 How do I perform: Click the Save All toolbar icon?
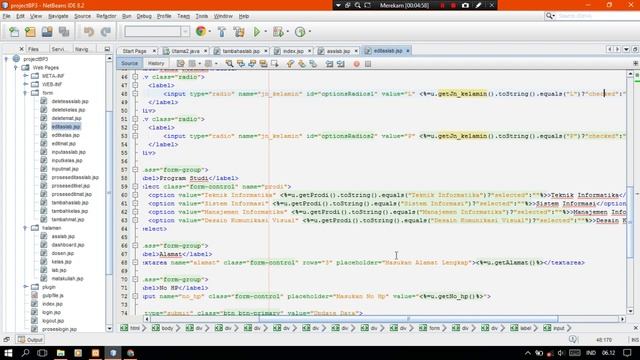(x=64, y=32)
